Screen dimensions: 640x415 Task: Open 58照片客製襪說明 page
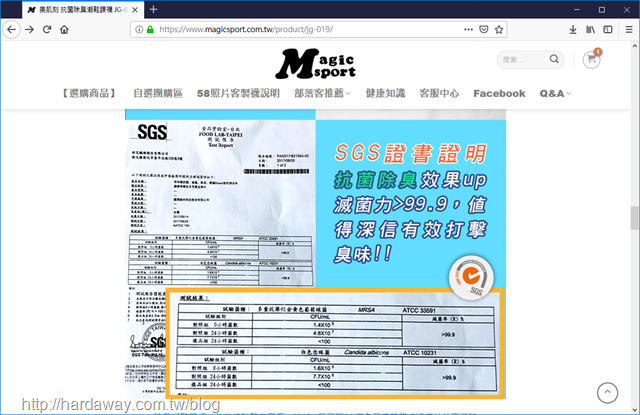coord(238,93)
